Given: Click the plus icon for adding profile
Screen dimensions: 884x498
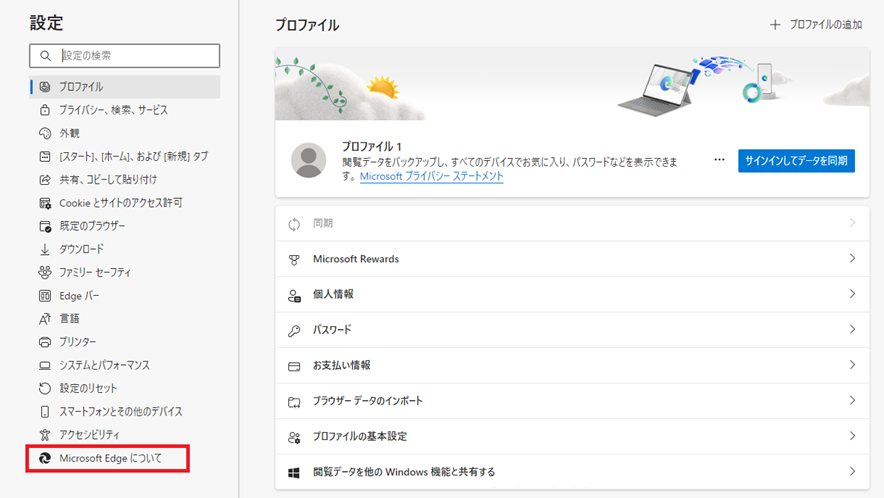Looking at the screenshot, I should 775,25.
